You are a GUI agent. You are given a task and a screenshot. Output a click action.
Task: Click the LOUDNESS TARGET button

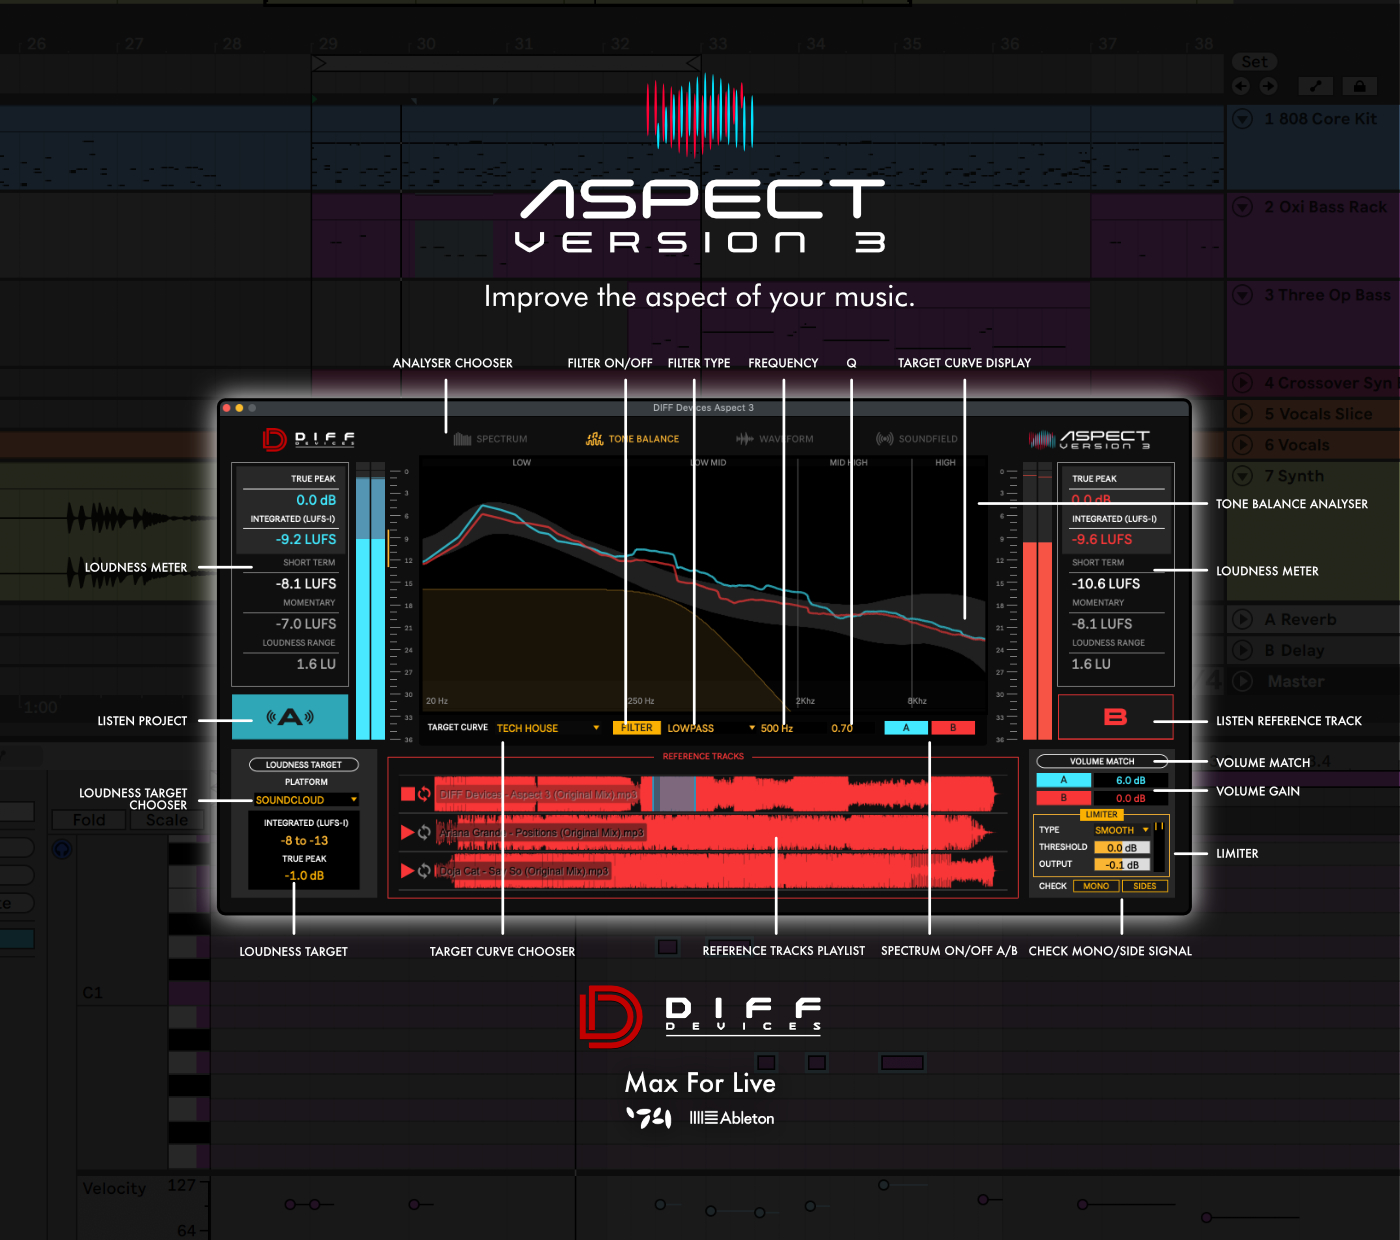[x=304, y=764]
